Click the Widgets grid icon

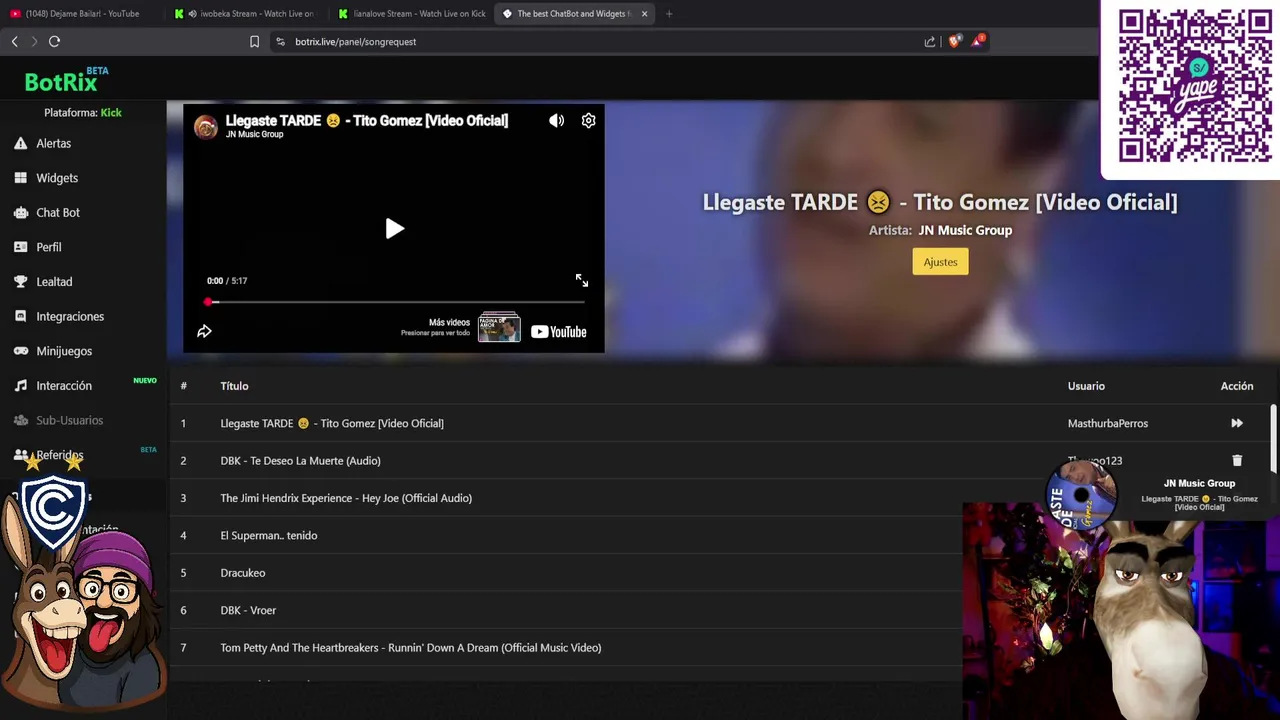pyautogui.click(x=20, y=178)
